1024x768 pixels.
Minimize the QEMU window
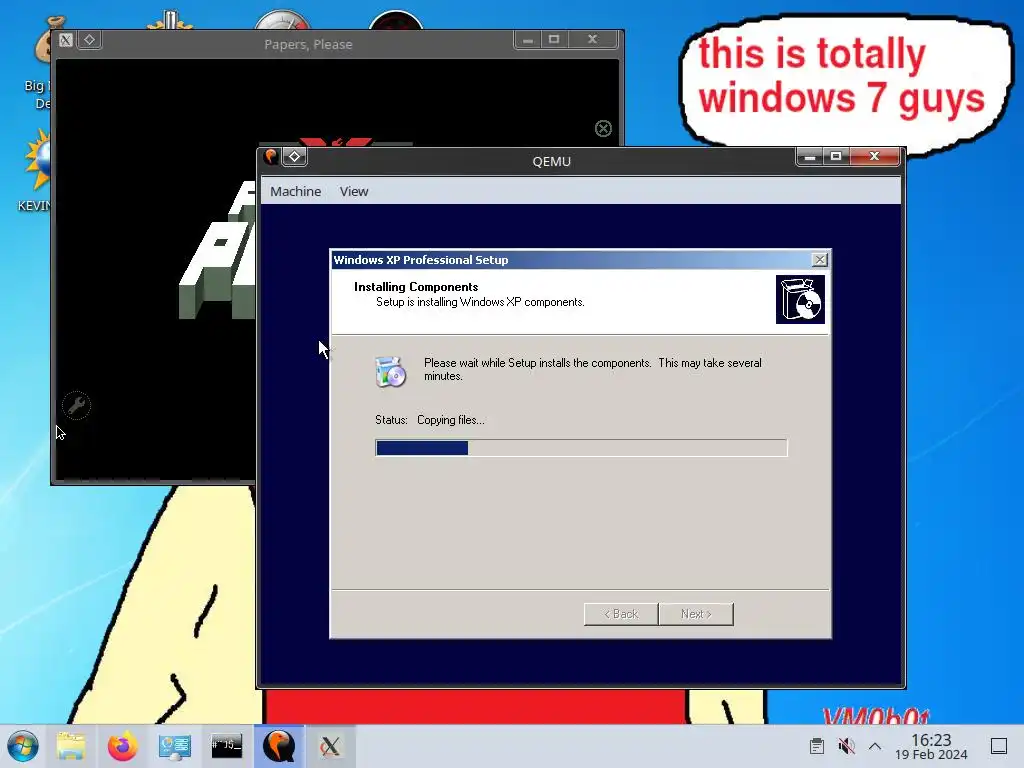point(810,157)
